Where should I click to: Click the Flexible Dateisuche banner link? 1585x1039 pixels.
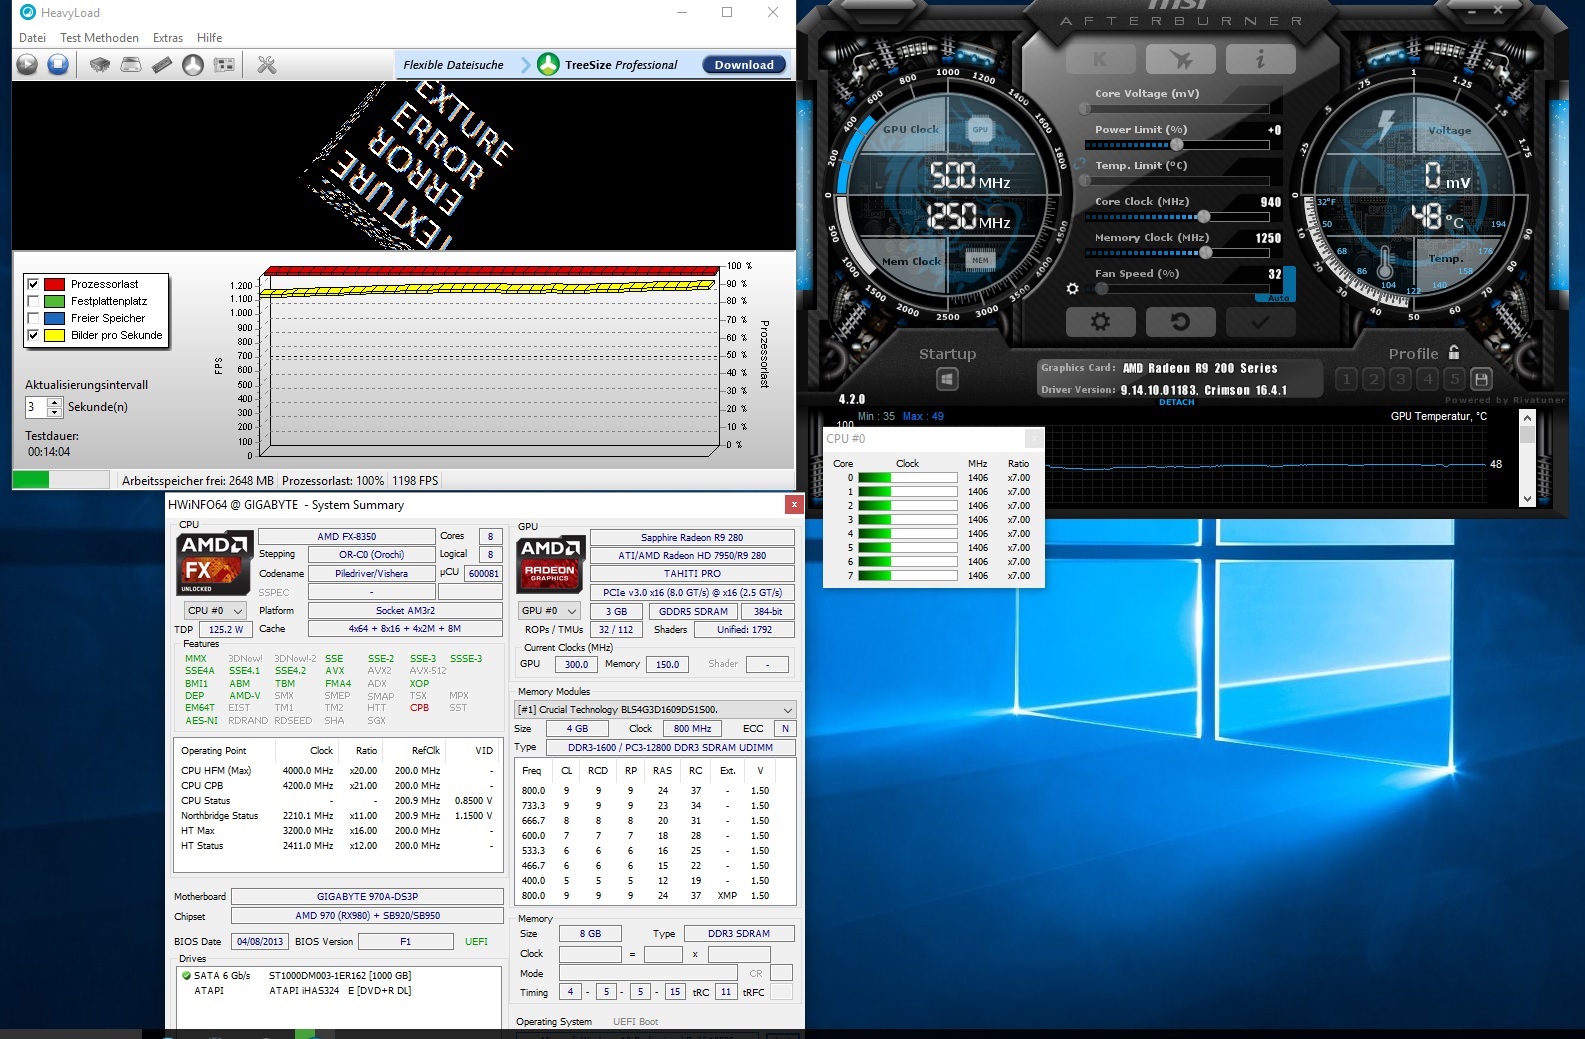453,65
